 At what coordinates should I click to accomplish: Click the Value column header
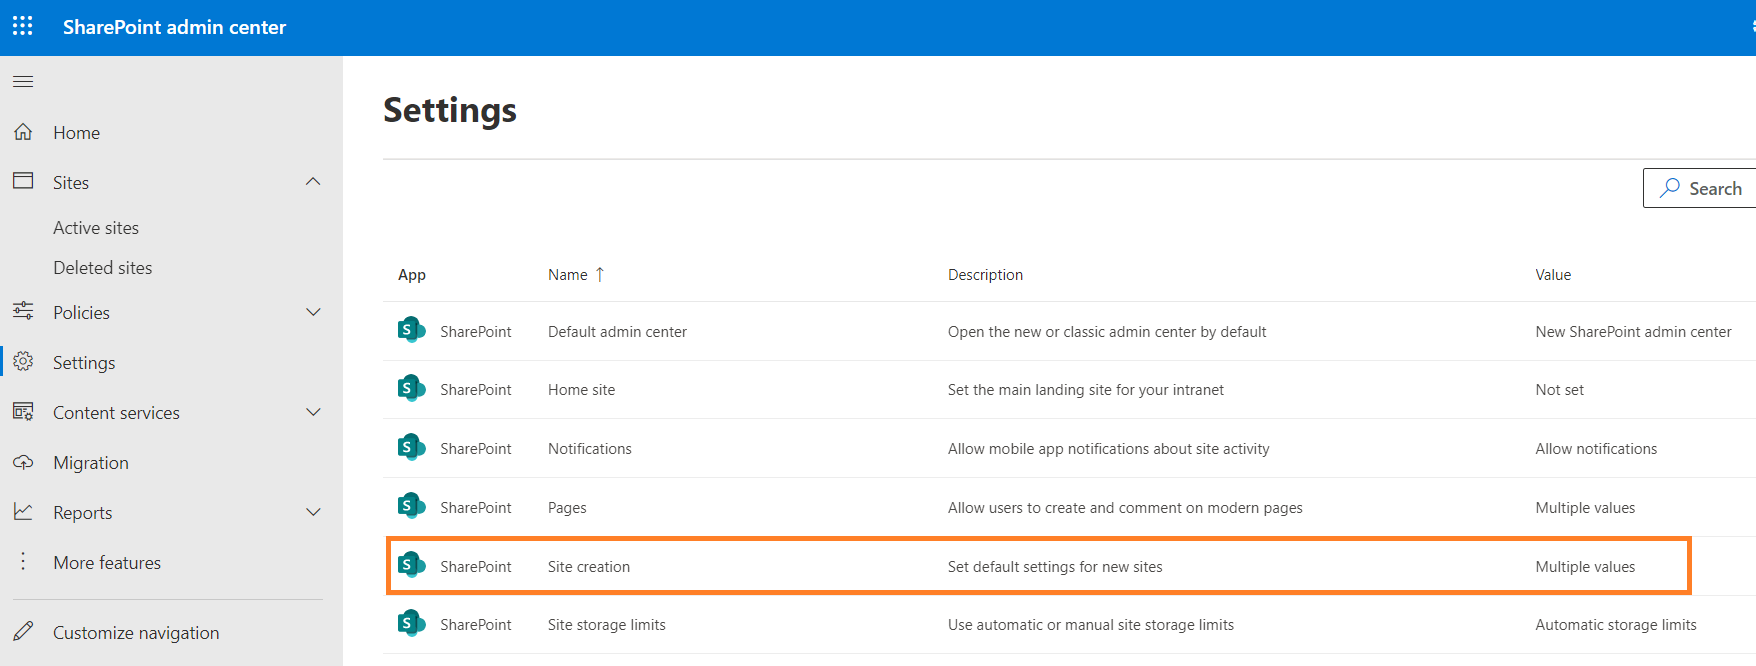click(1553, 274)
